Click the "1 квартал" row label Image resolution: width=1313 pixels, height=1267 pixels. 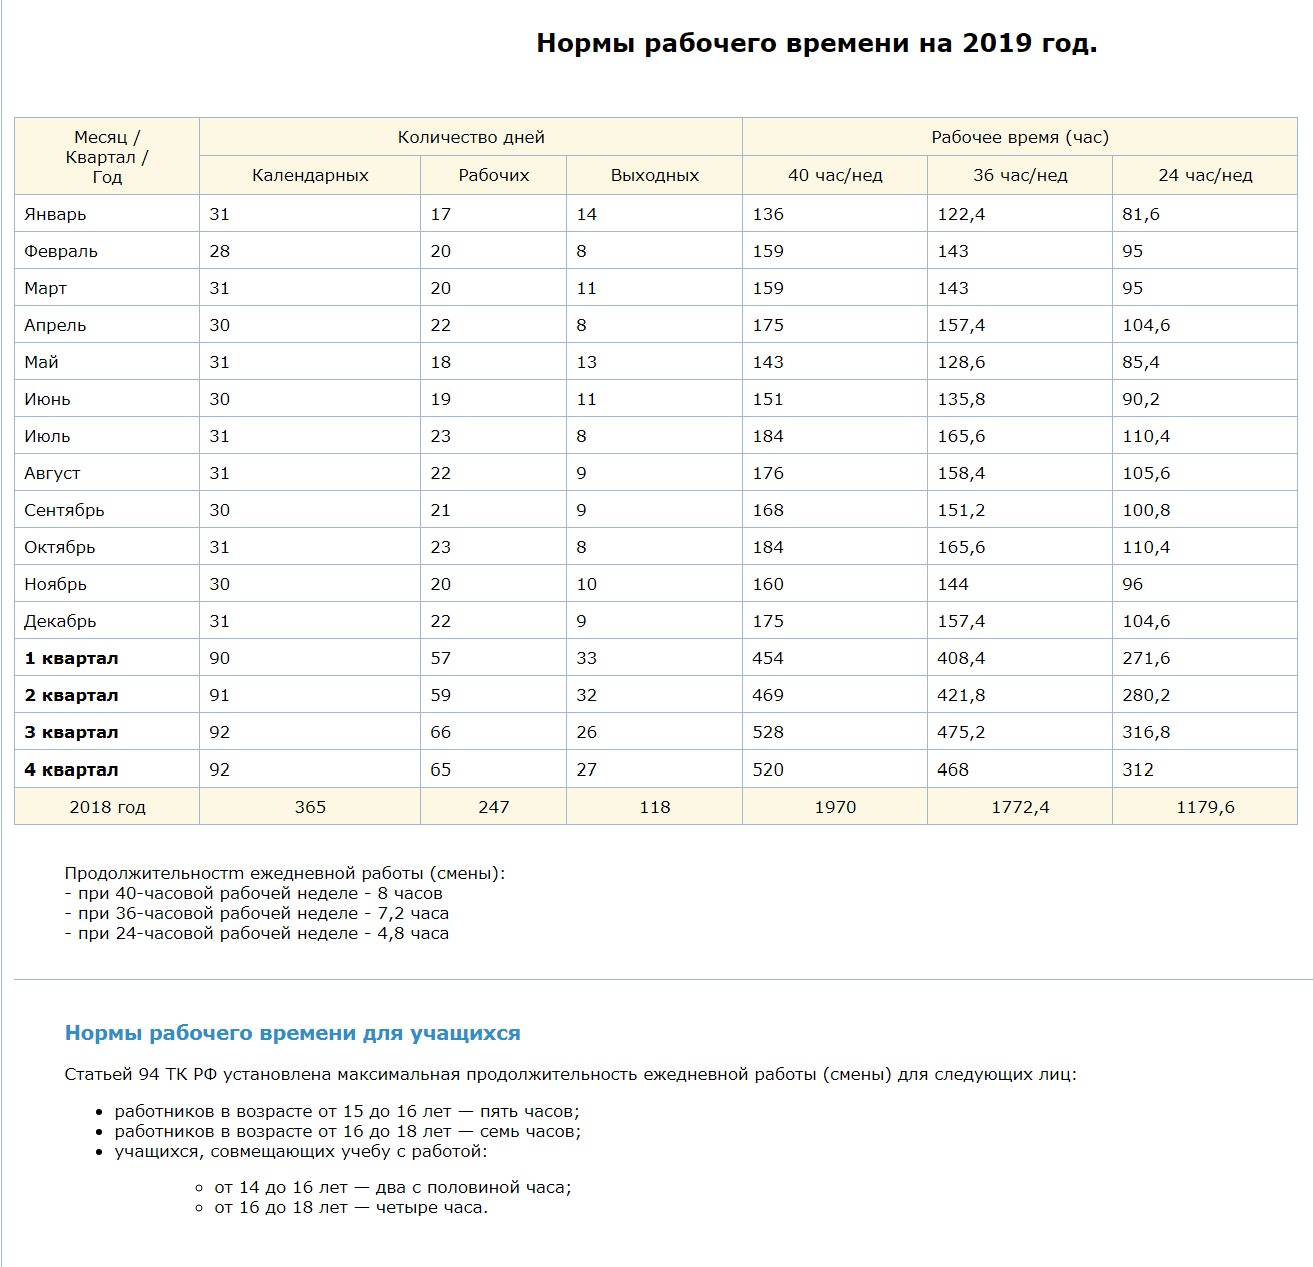[71, 658]
